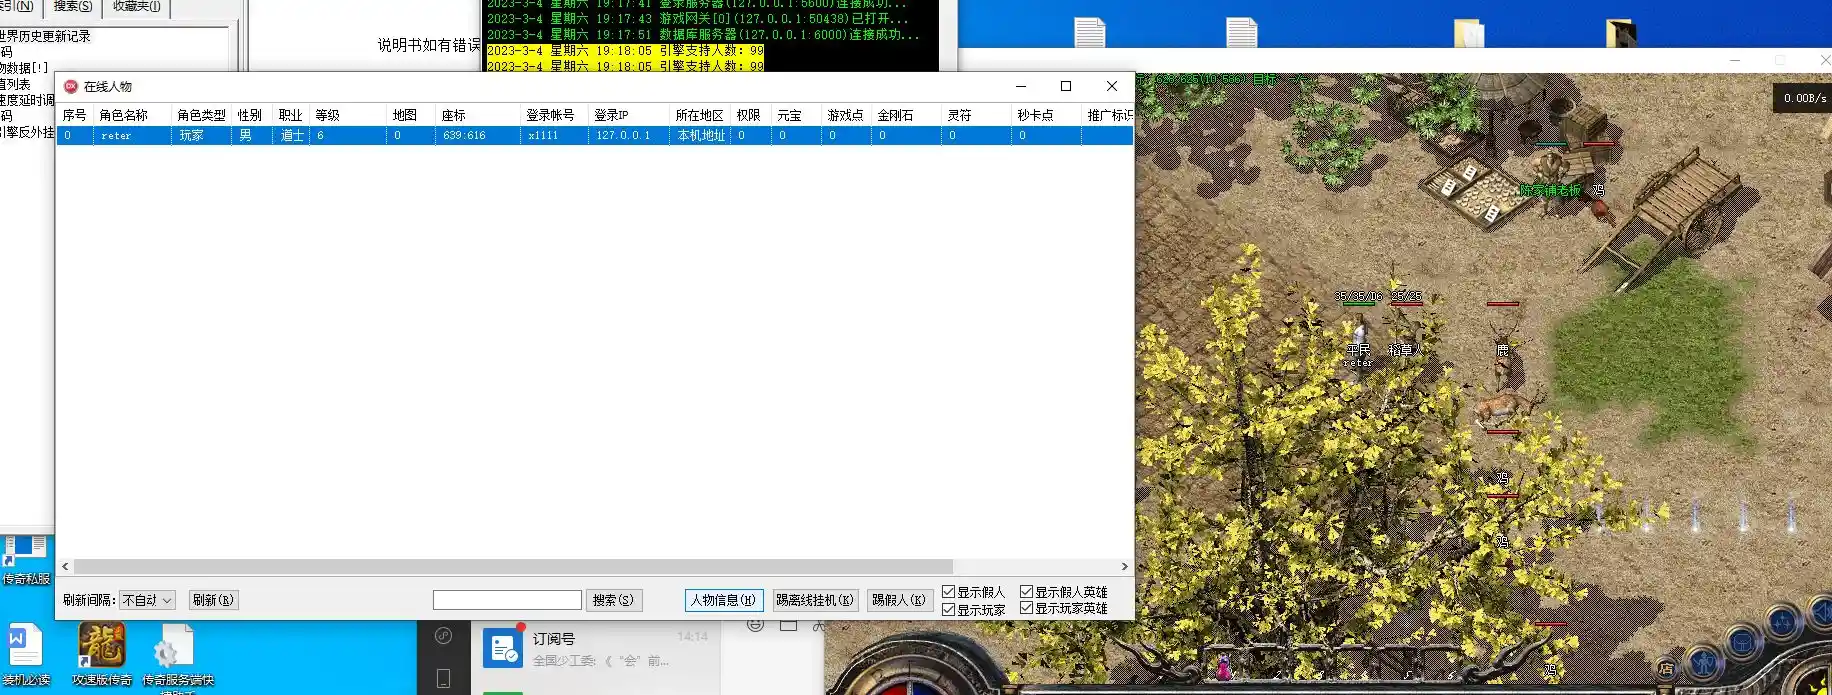Sort by the 等级 column header
Image resolution: width=1832 pixels, height=695 pixels.
348,115
